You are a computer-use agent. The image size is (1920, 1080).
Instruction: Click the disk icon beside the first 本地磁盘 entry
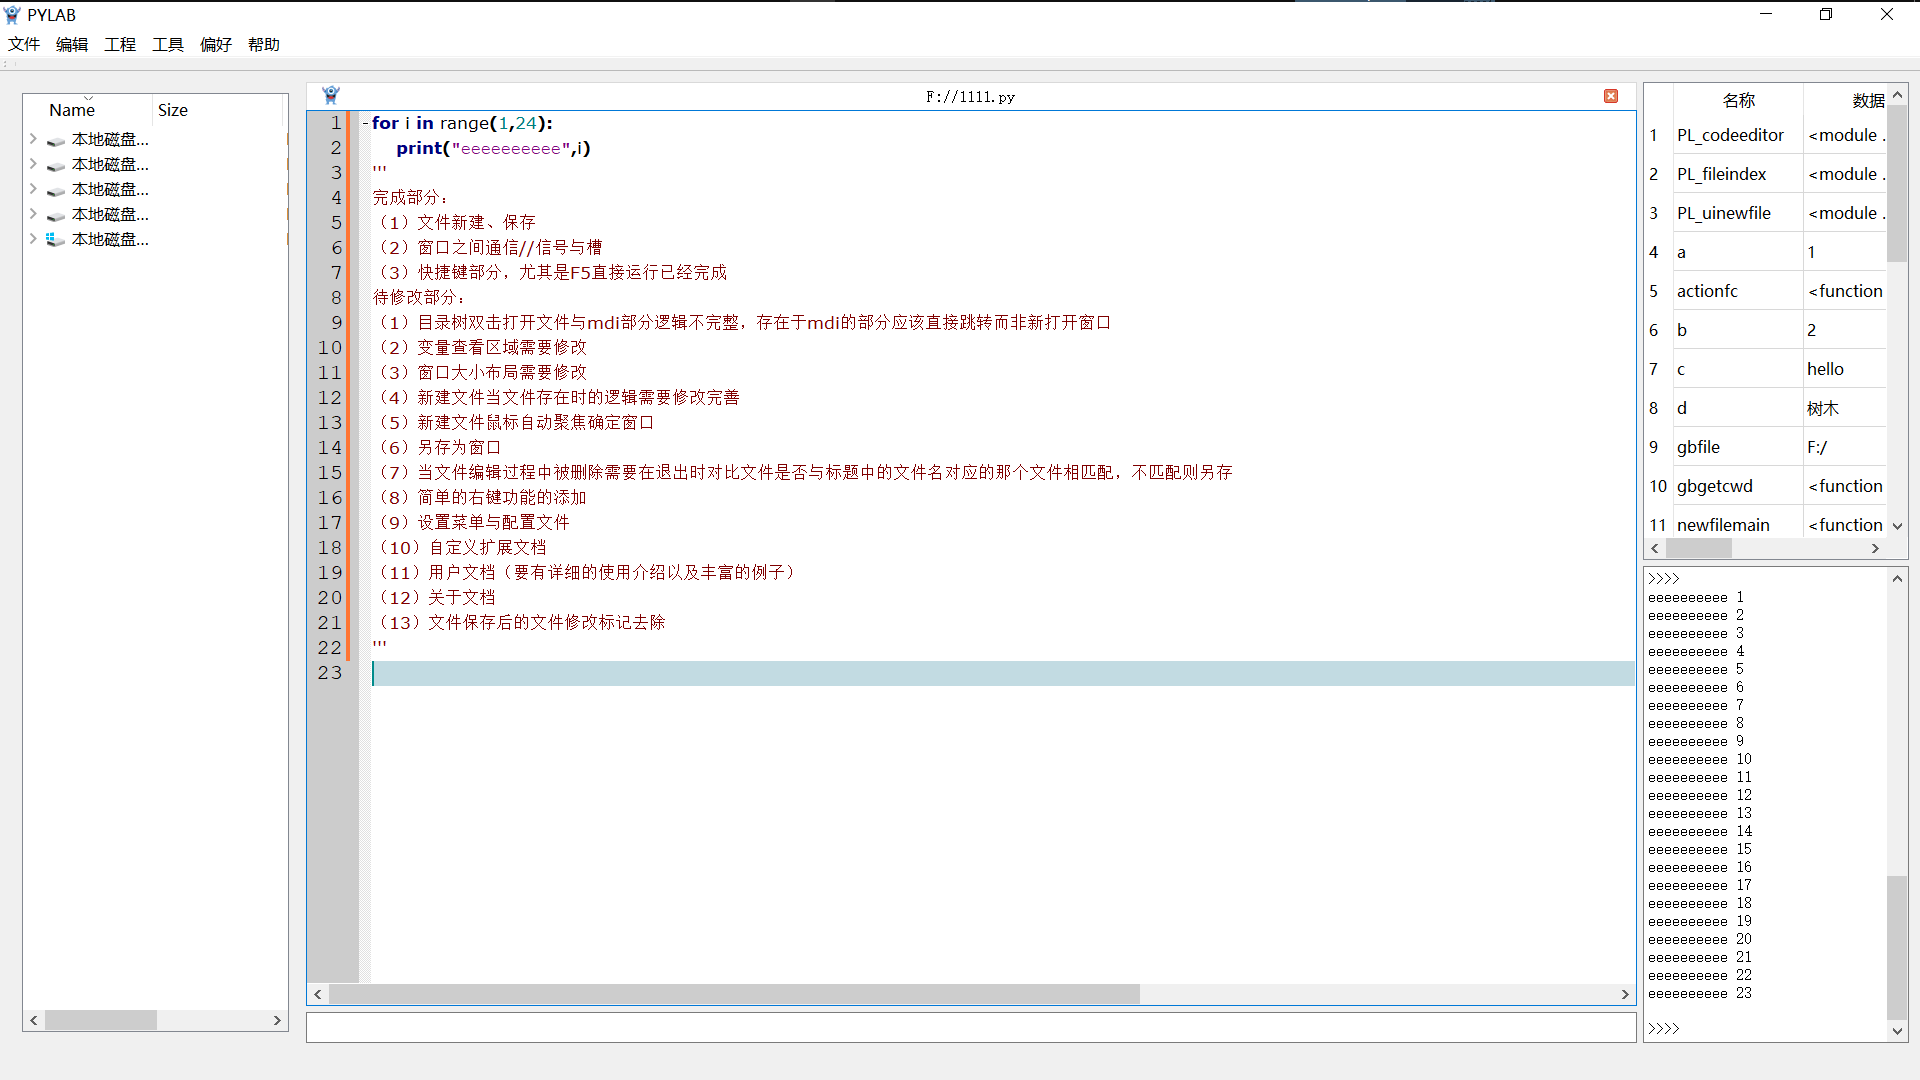[56, 139]
